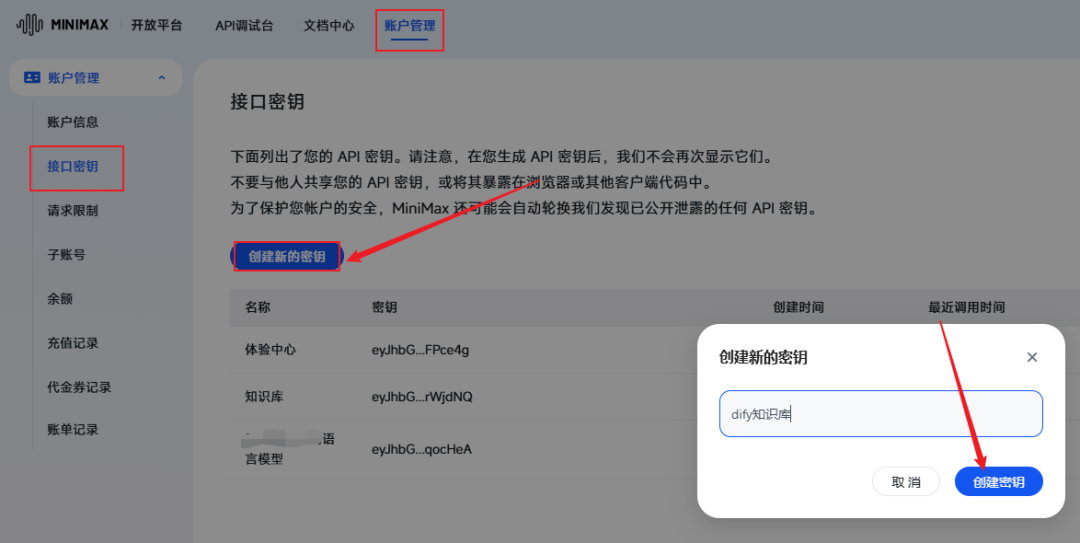Click key value eyJhbG...qocHeA
This screenshot has width=1080, height=543.
tap(422, 449)
